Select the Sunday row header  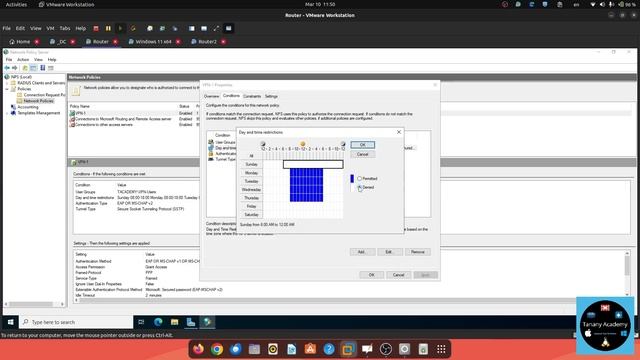(x=251, y=164)
